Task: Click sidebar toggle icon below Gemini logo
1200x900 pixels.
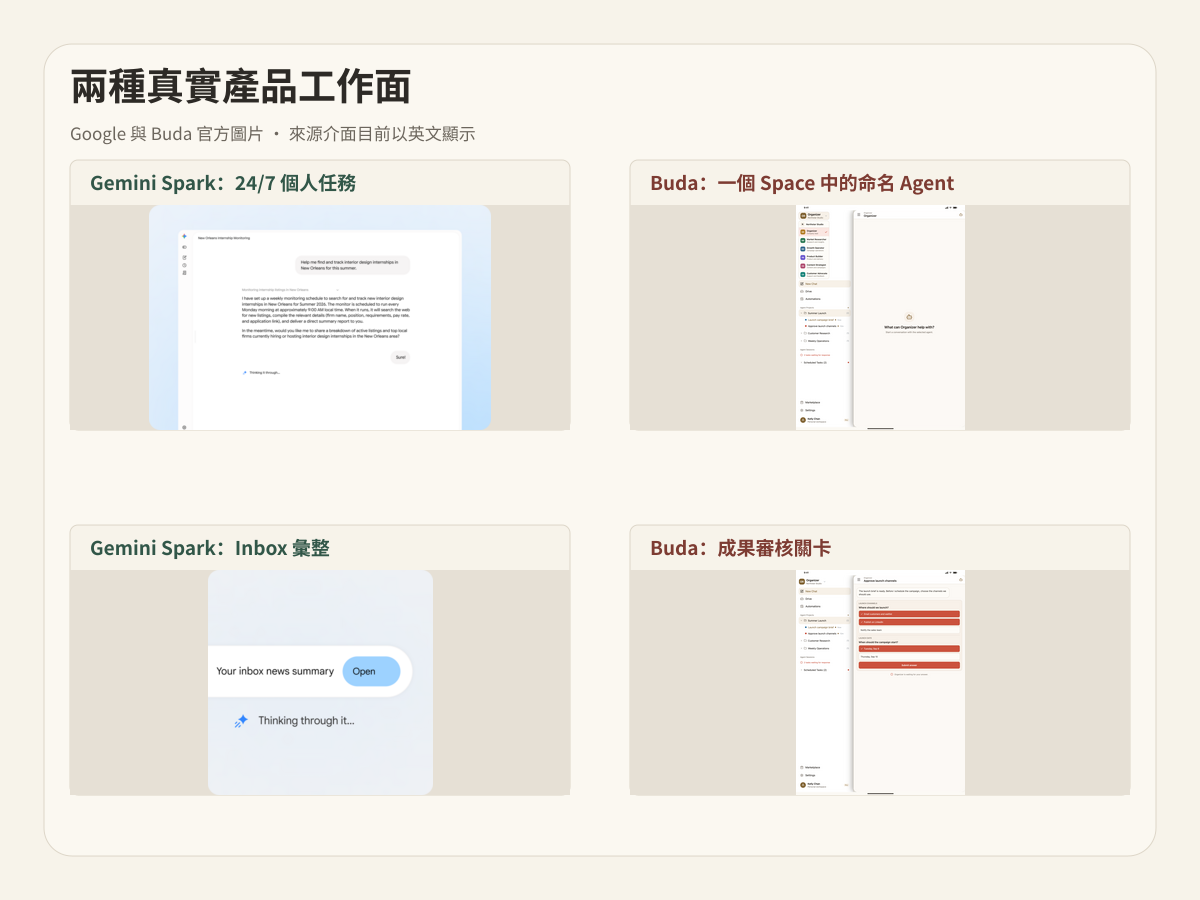Action: tap(184, 247)
